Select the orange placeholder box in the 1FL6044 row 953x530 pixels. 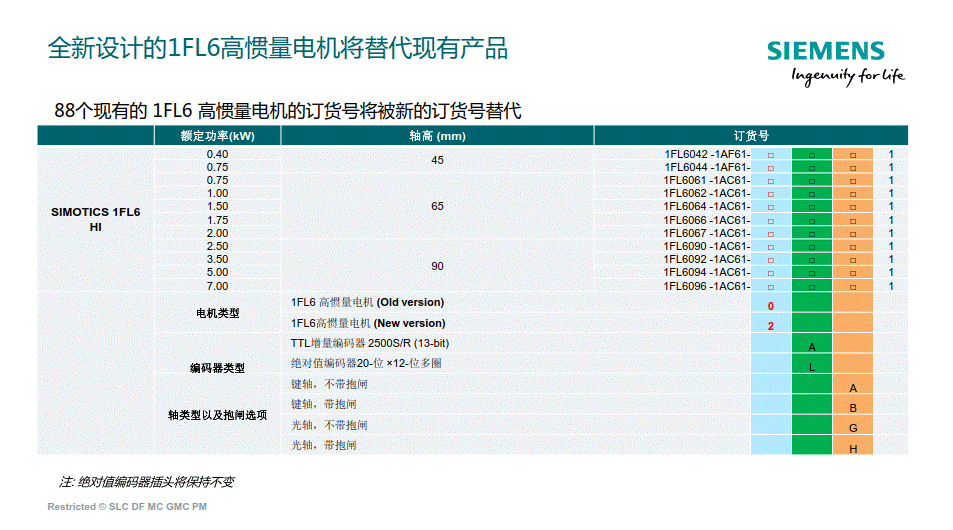(x=853, y=168)
